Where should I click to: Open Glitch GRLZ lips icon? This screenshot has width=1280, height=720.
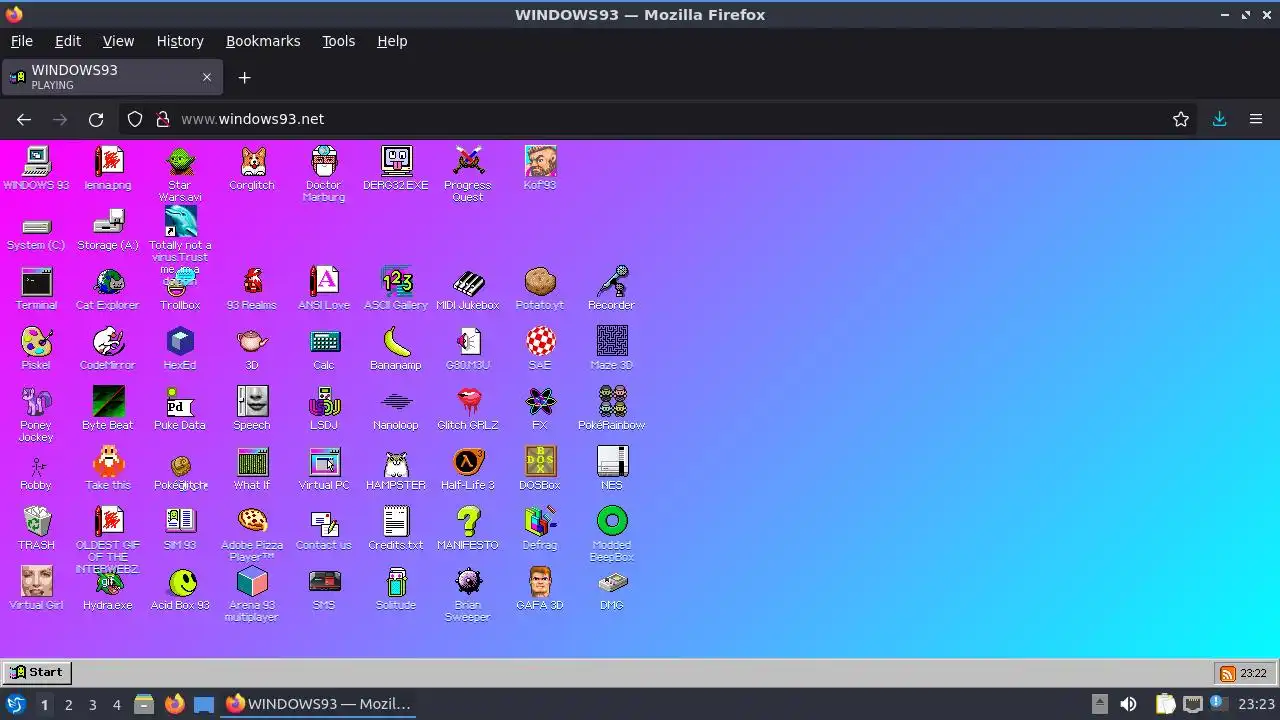tap(468, 408)
